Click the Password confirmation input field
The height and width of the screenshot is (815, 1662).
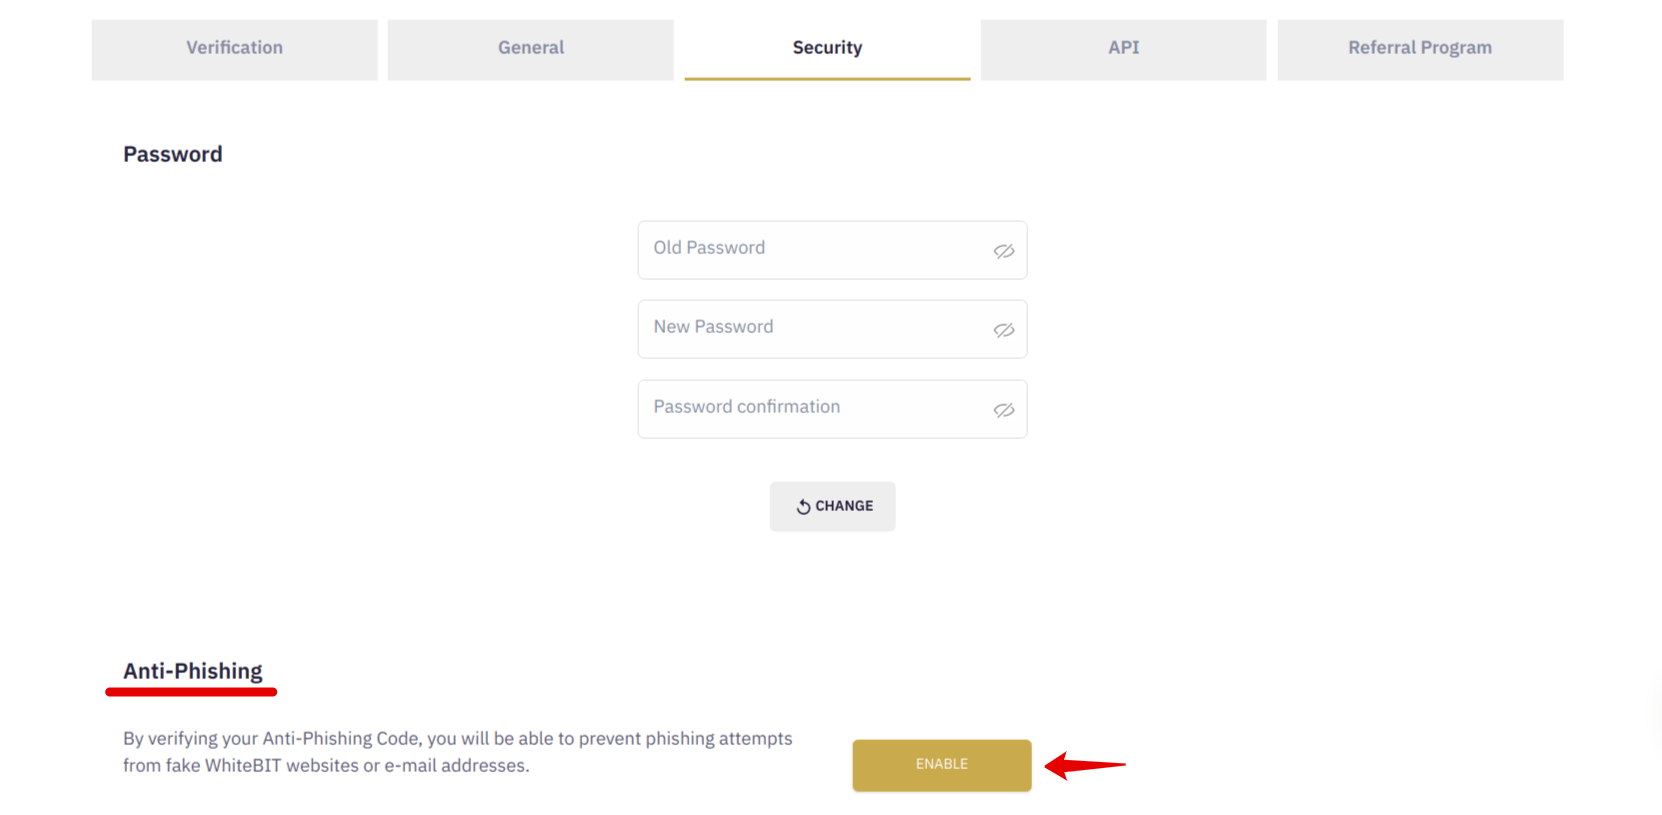(832, 409)
